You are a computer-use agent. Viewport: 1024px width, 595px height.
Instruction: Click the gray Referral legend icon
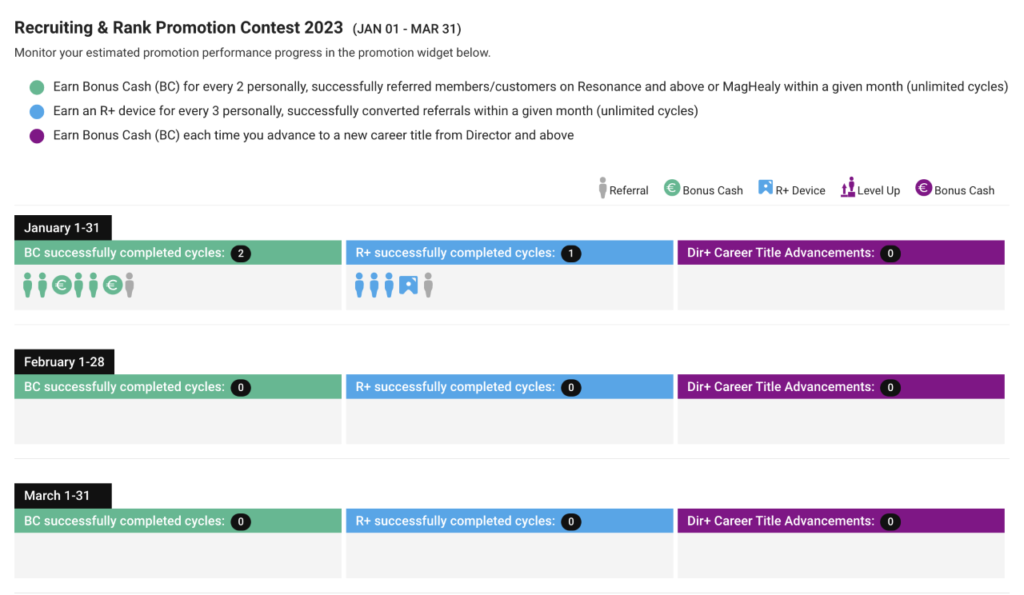coord(602,187)
